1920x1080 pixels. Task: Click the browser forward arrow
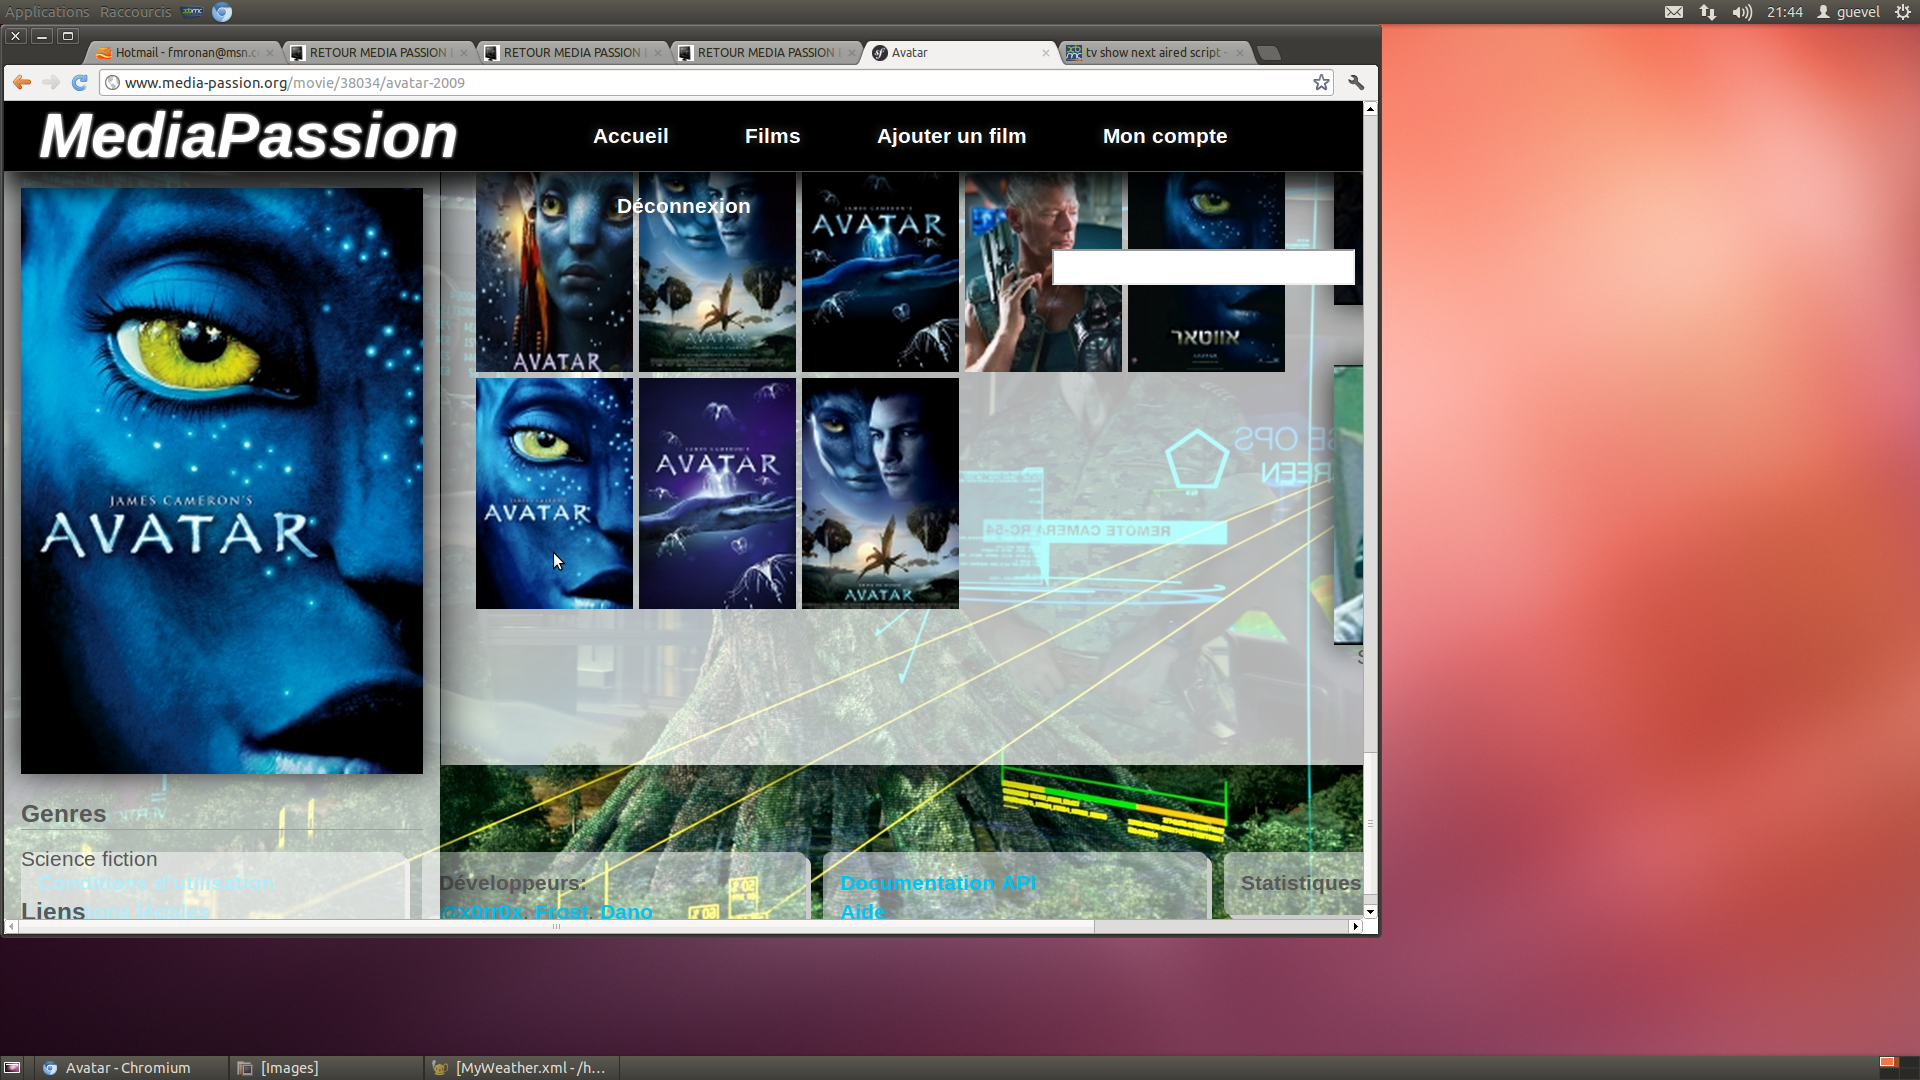51,83
